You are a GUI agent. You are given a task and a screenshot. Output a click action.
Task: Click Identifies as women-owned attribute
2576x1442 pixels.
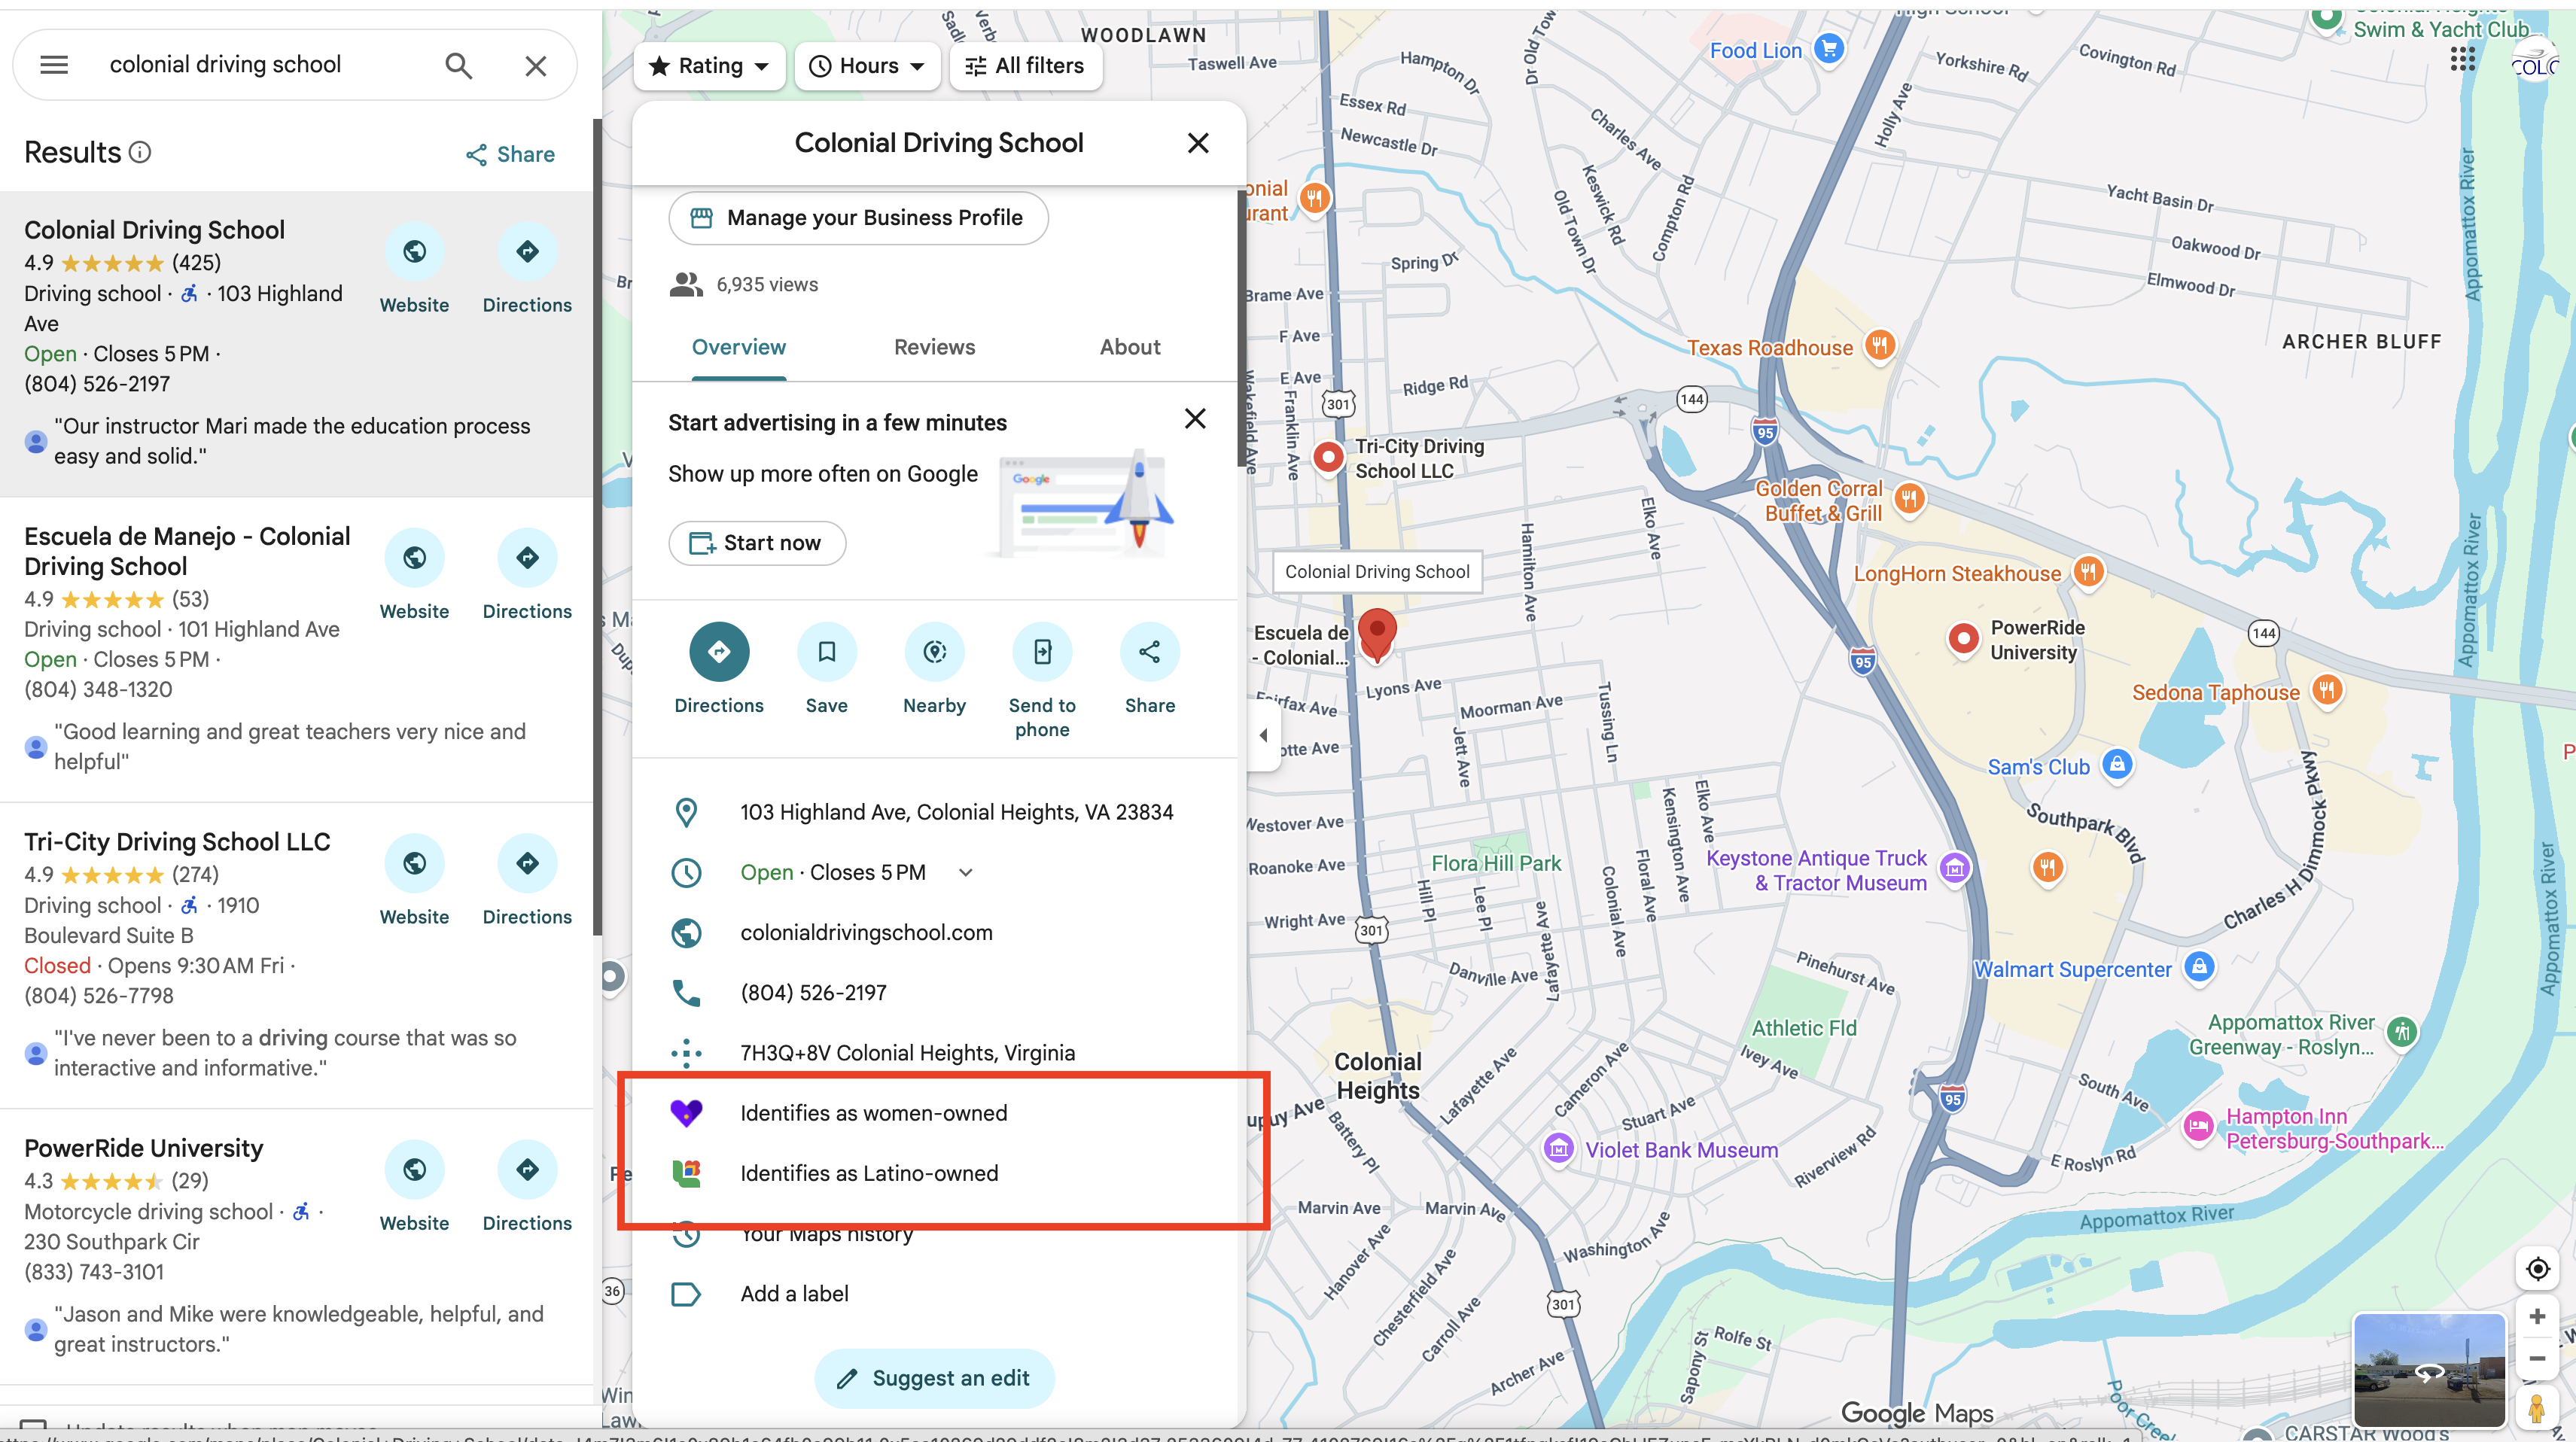pos(873,1113)
